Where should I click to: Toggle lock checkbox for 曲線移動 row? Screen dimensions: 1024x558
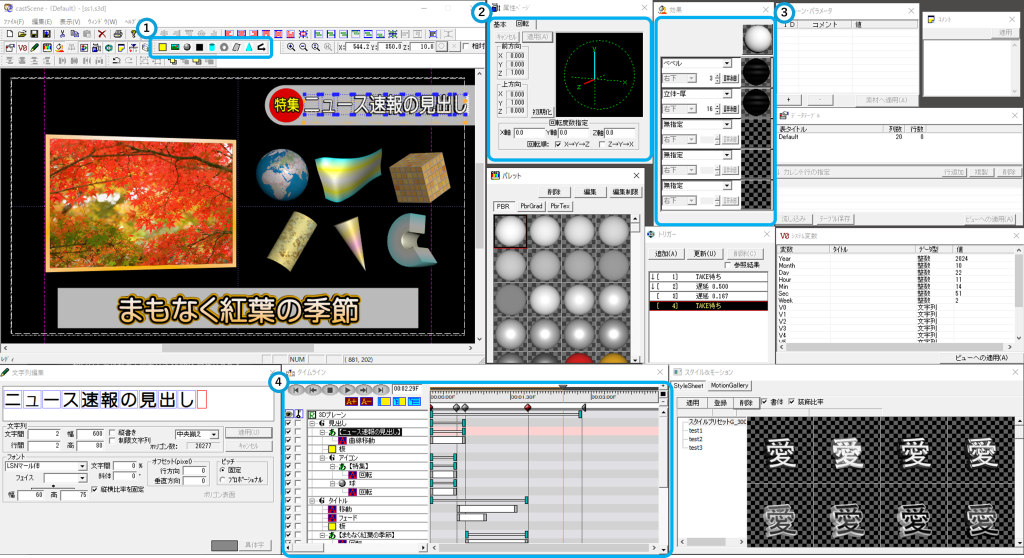point(298,440)
